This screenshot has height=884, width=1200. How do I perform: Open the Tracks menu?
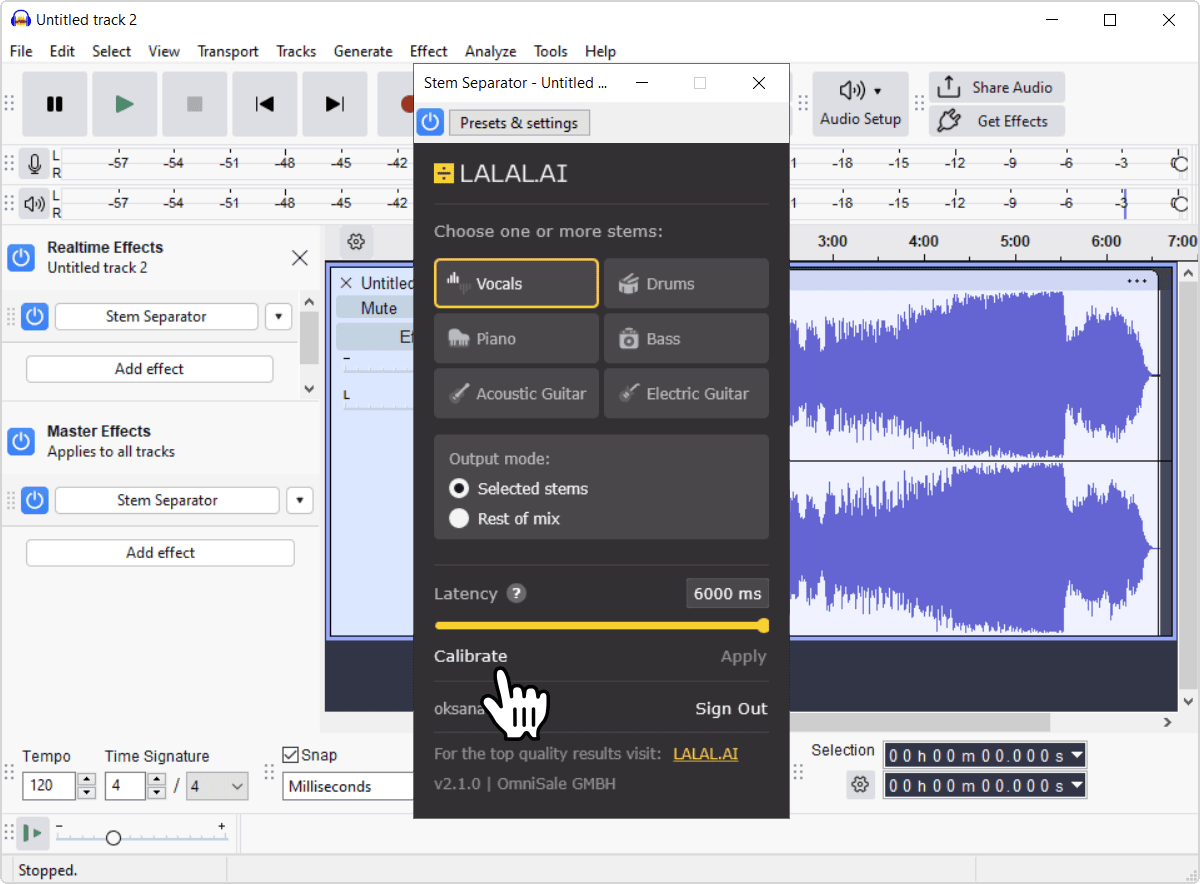pyautogui.click(x=296, y=51)
